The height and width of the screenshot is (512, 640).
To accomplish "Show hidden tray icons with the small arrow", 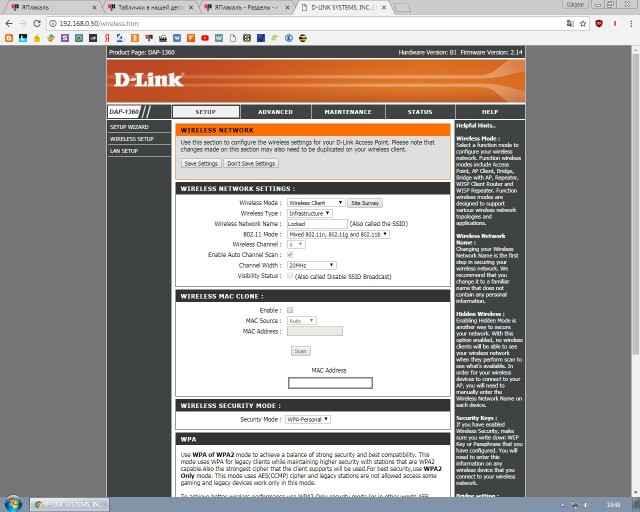I will click(563, 505).
